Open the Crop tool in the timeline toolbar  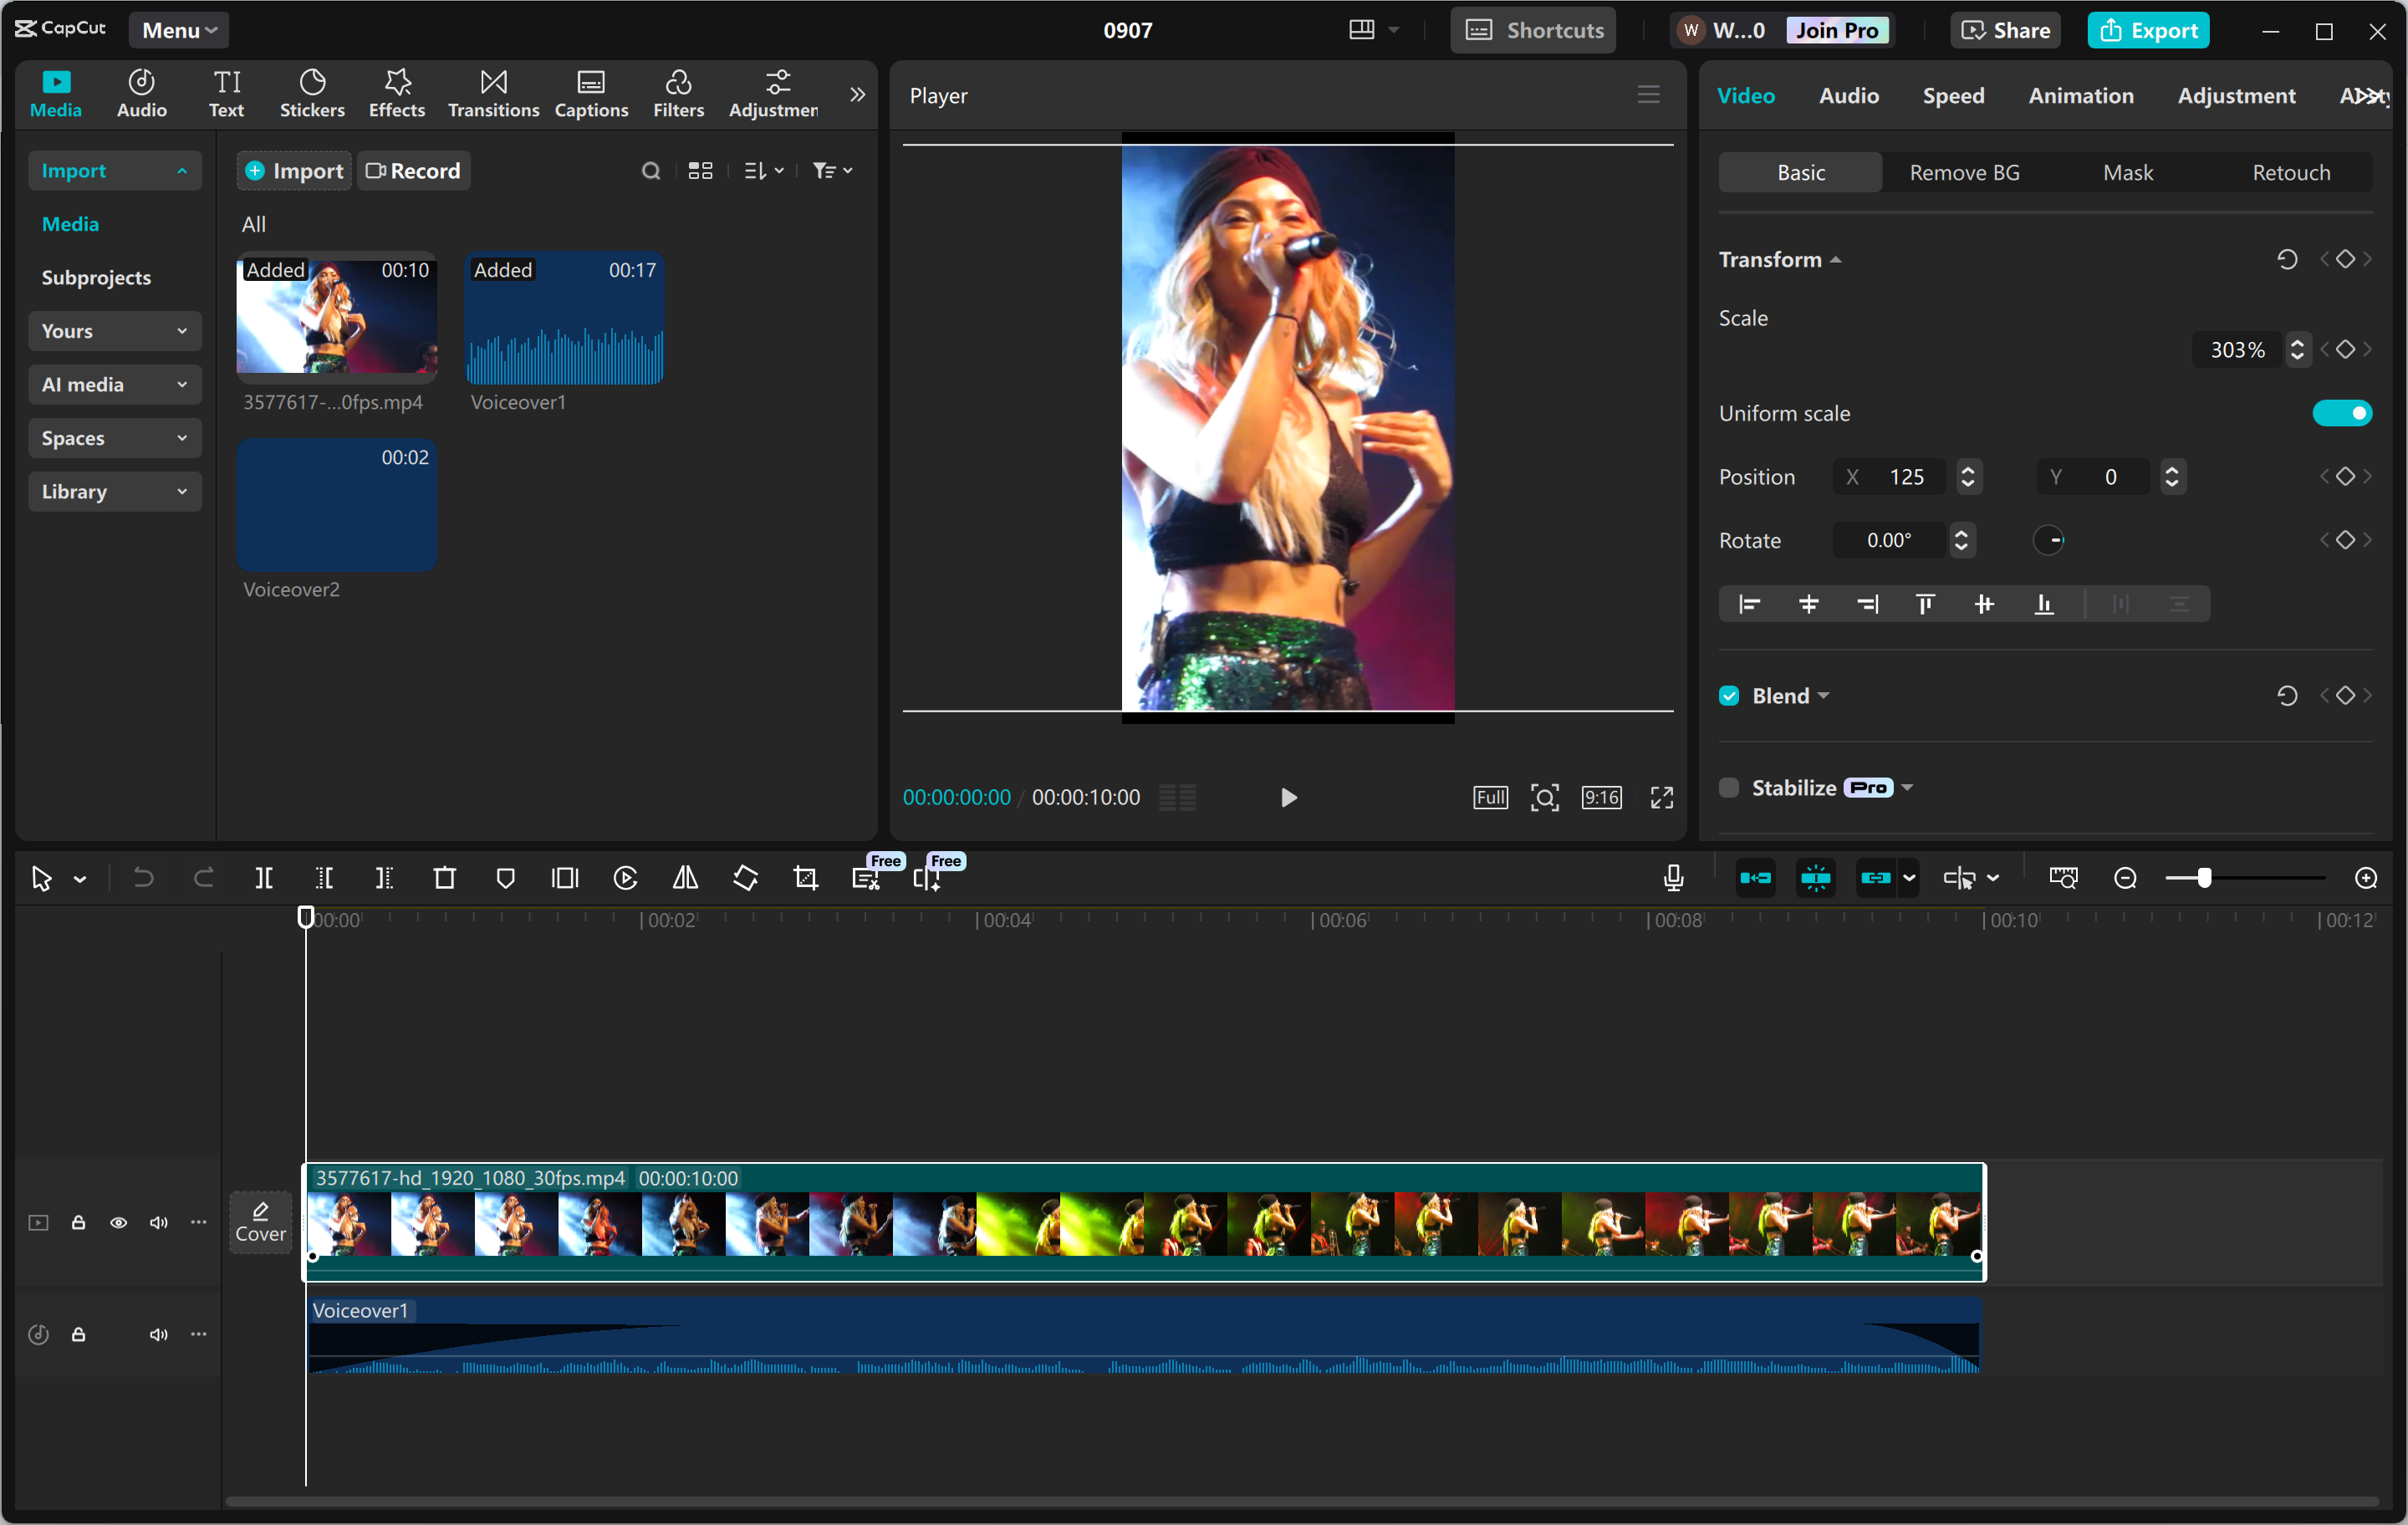click(805, 878)
